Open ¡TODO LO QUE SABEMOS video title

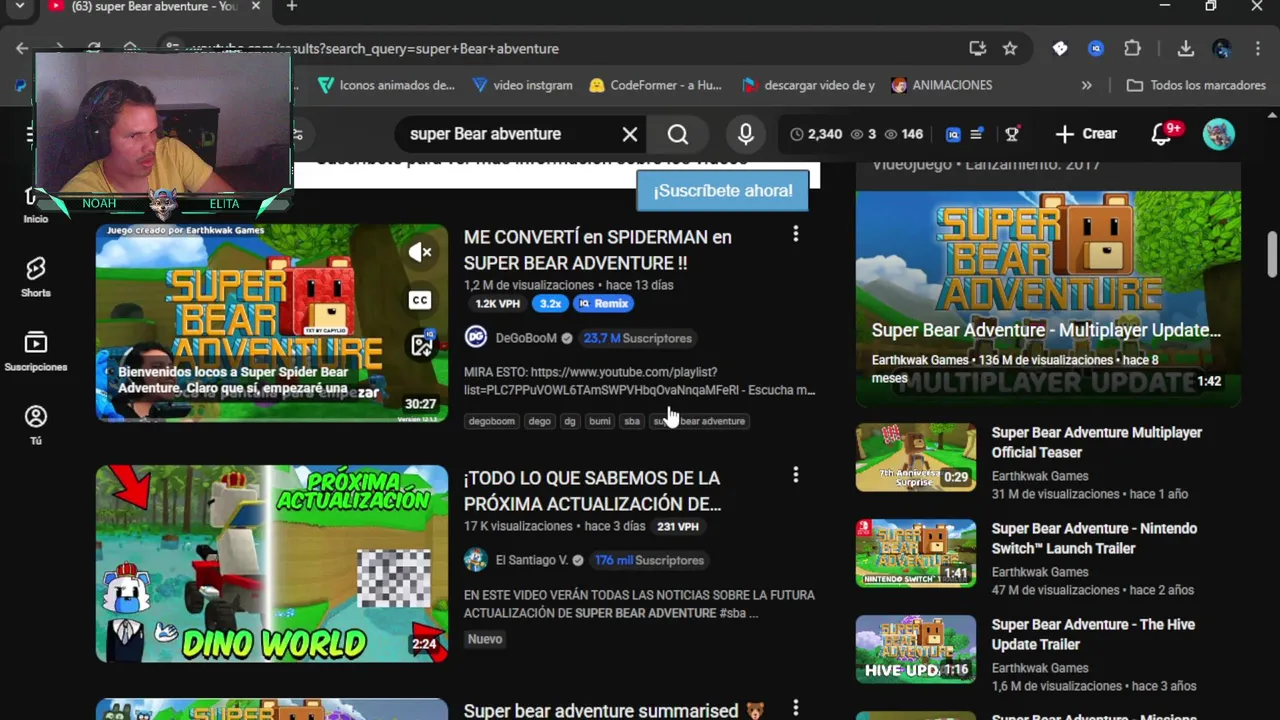click(592, 491)
